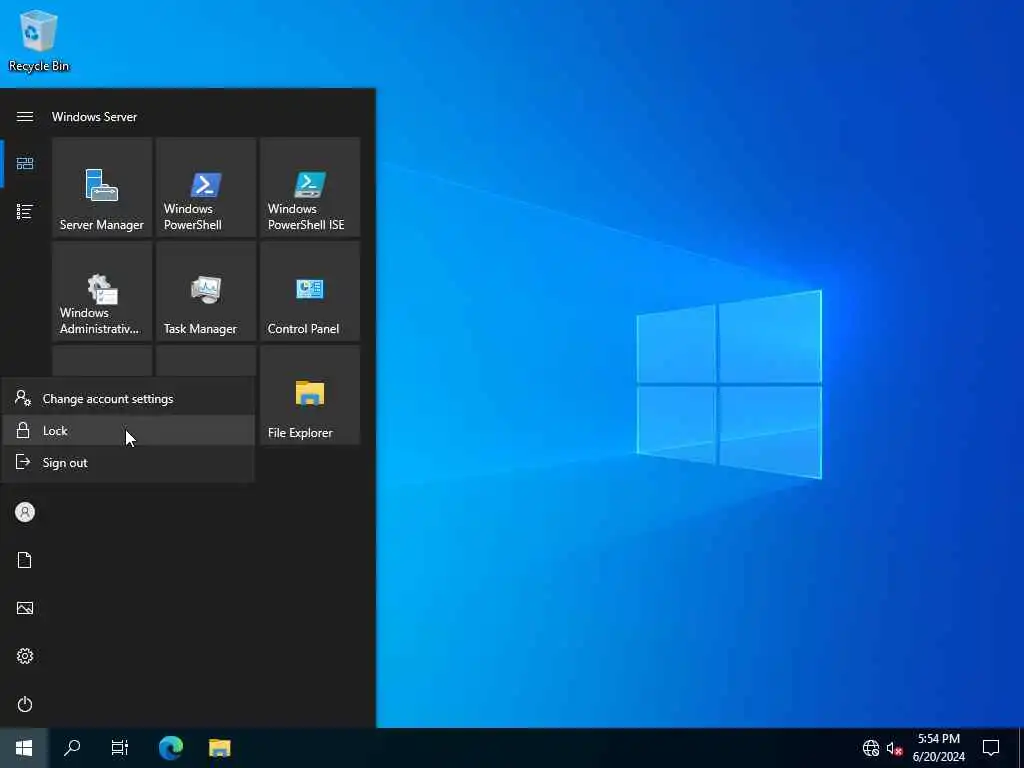
Task: Open the Server Manager tile
Action: click(x=102, y=187)
